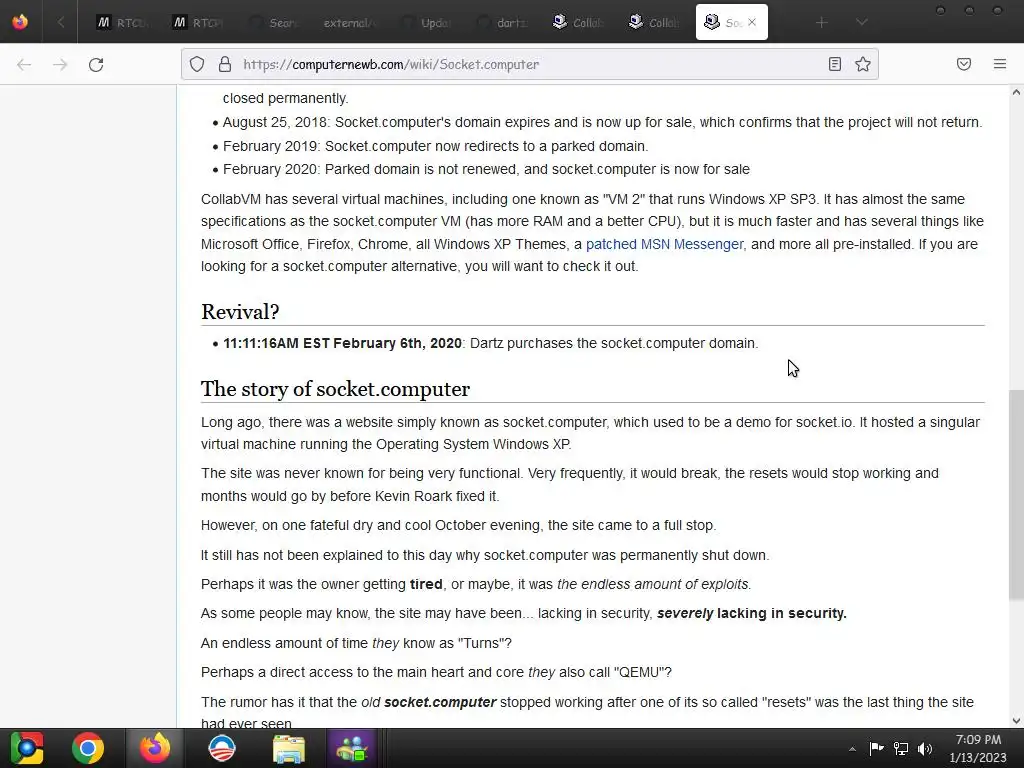The height and width of the screenshot is (768, 1024).
Task: Click the Revival? section heading
Action: pyautogui.click(x=240, y=312)
